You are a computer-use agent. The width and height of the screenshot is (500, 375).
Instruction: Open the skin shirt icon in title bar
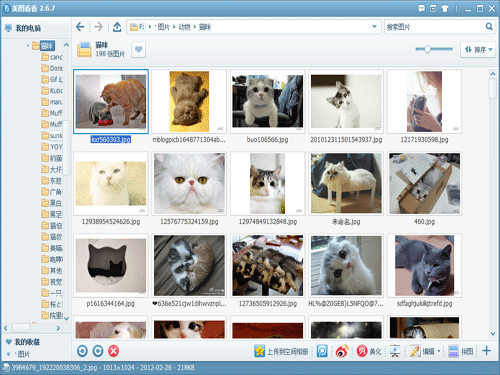(445, 9)
